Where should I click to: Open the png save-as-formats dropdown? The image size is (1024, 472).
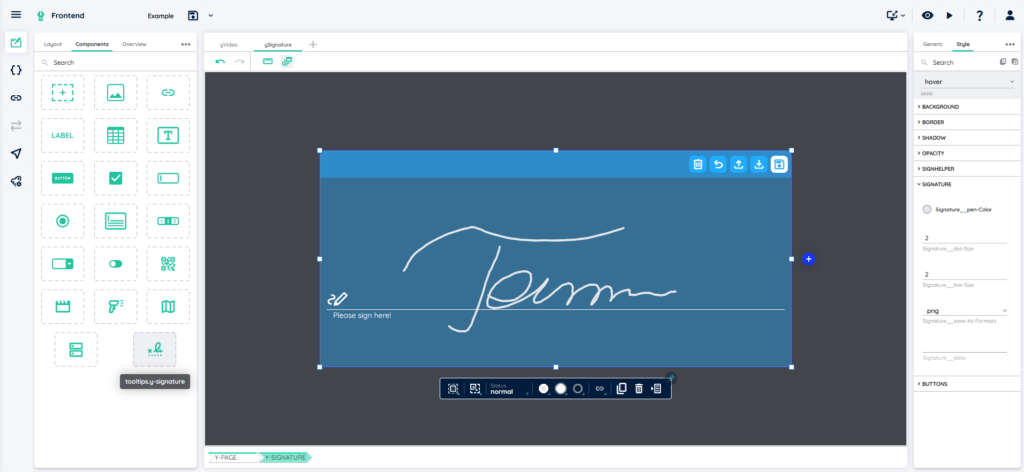(965, 311)
